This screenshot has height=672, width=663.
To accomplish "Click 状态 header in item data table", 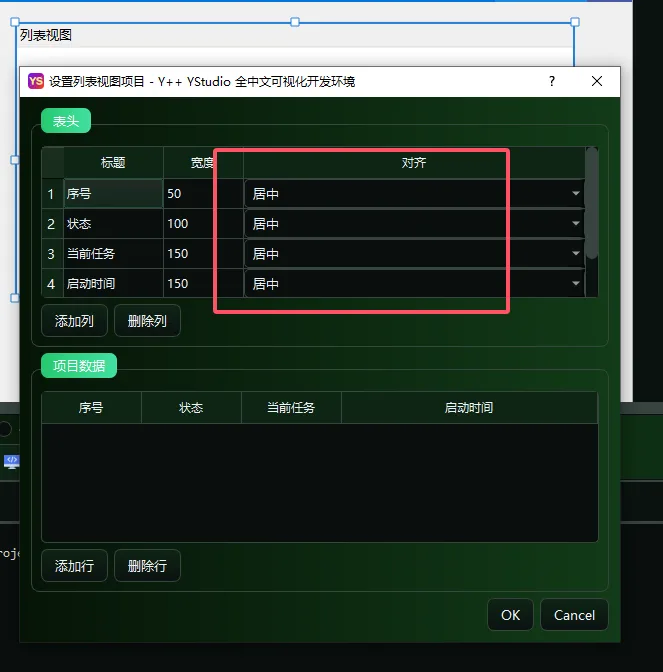I will coord(191,407).
